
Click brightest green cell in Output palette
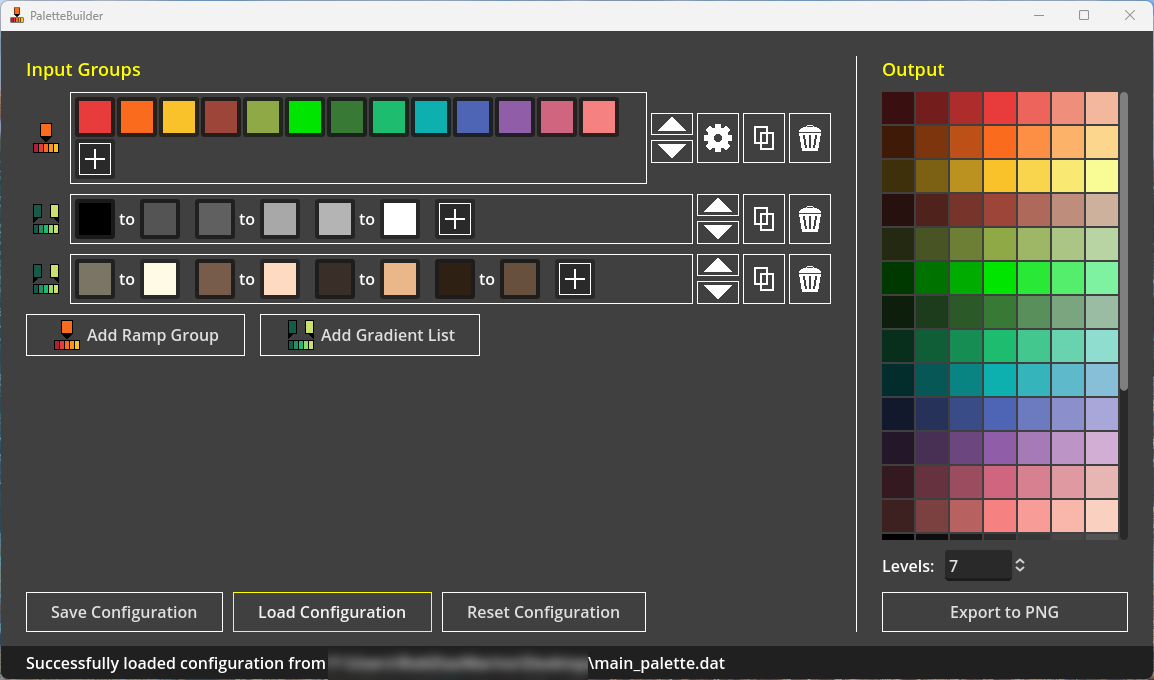click(x=1000, y=278)
